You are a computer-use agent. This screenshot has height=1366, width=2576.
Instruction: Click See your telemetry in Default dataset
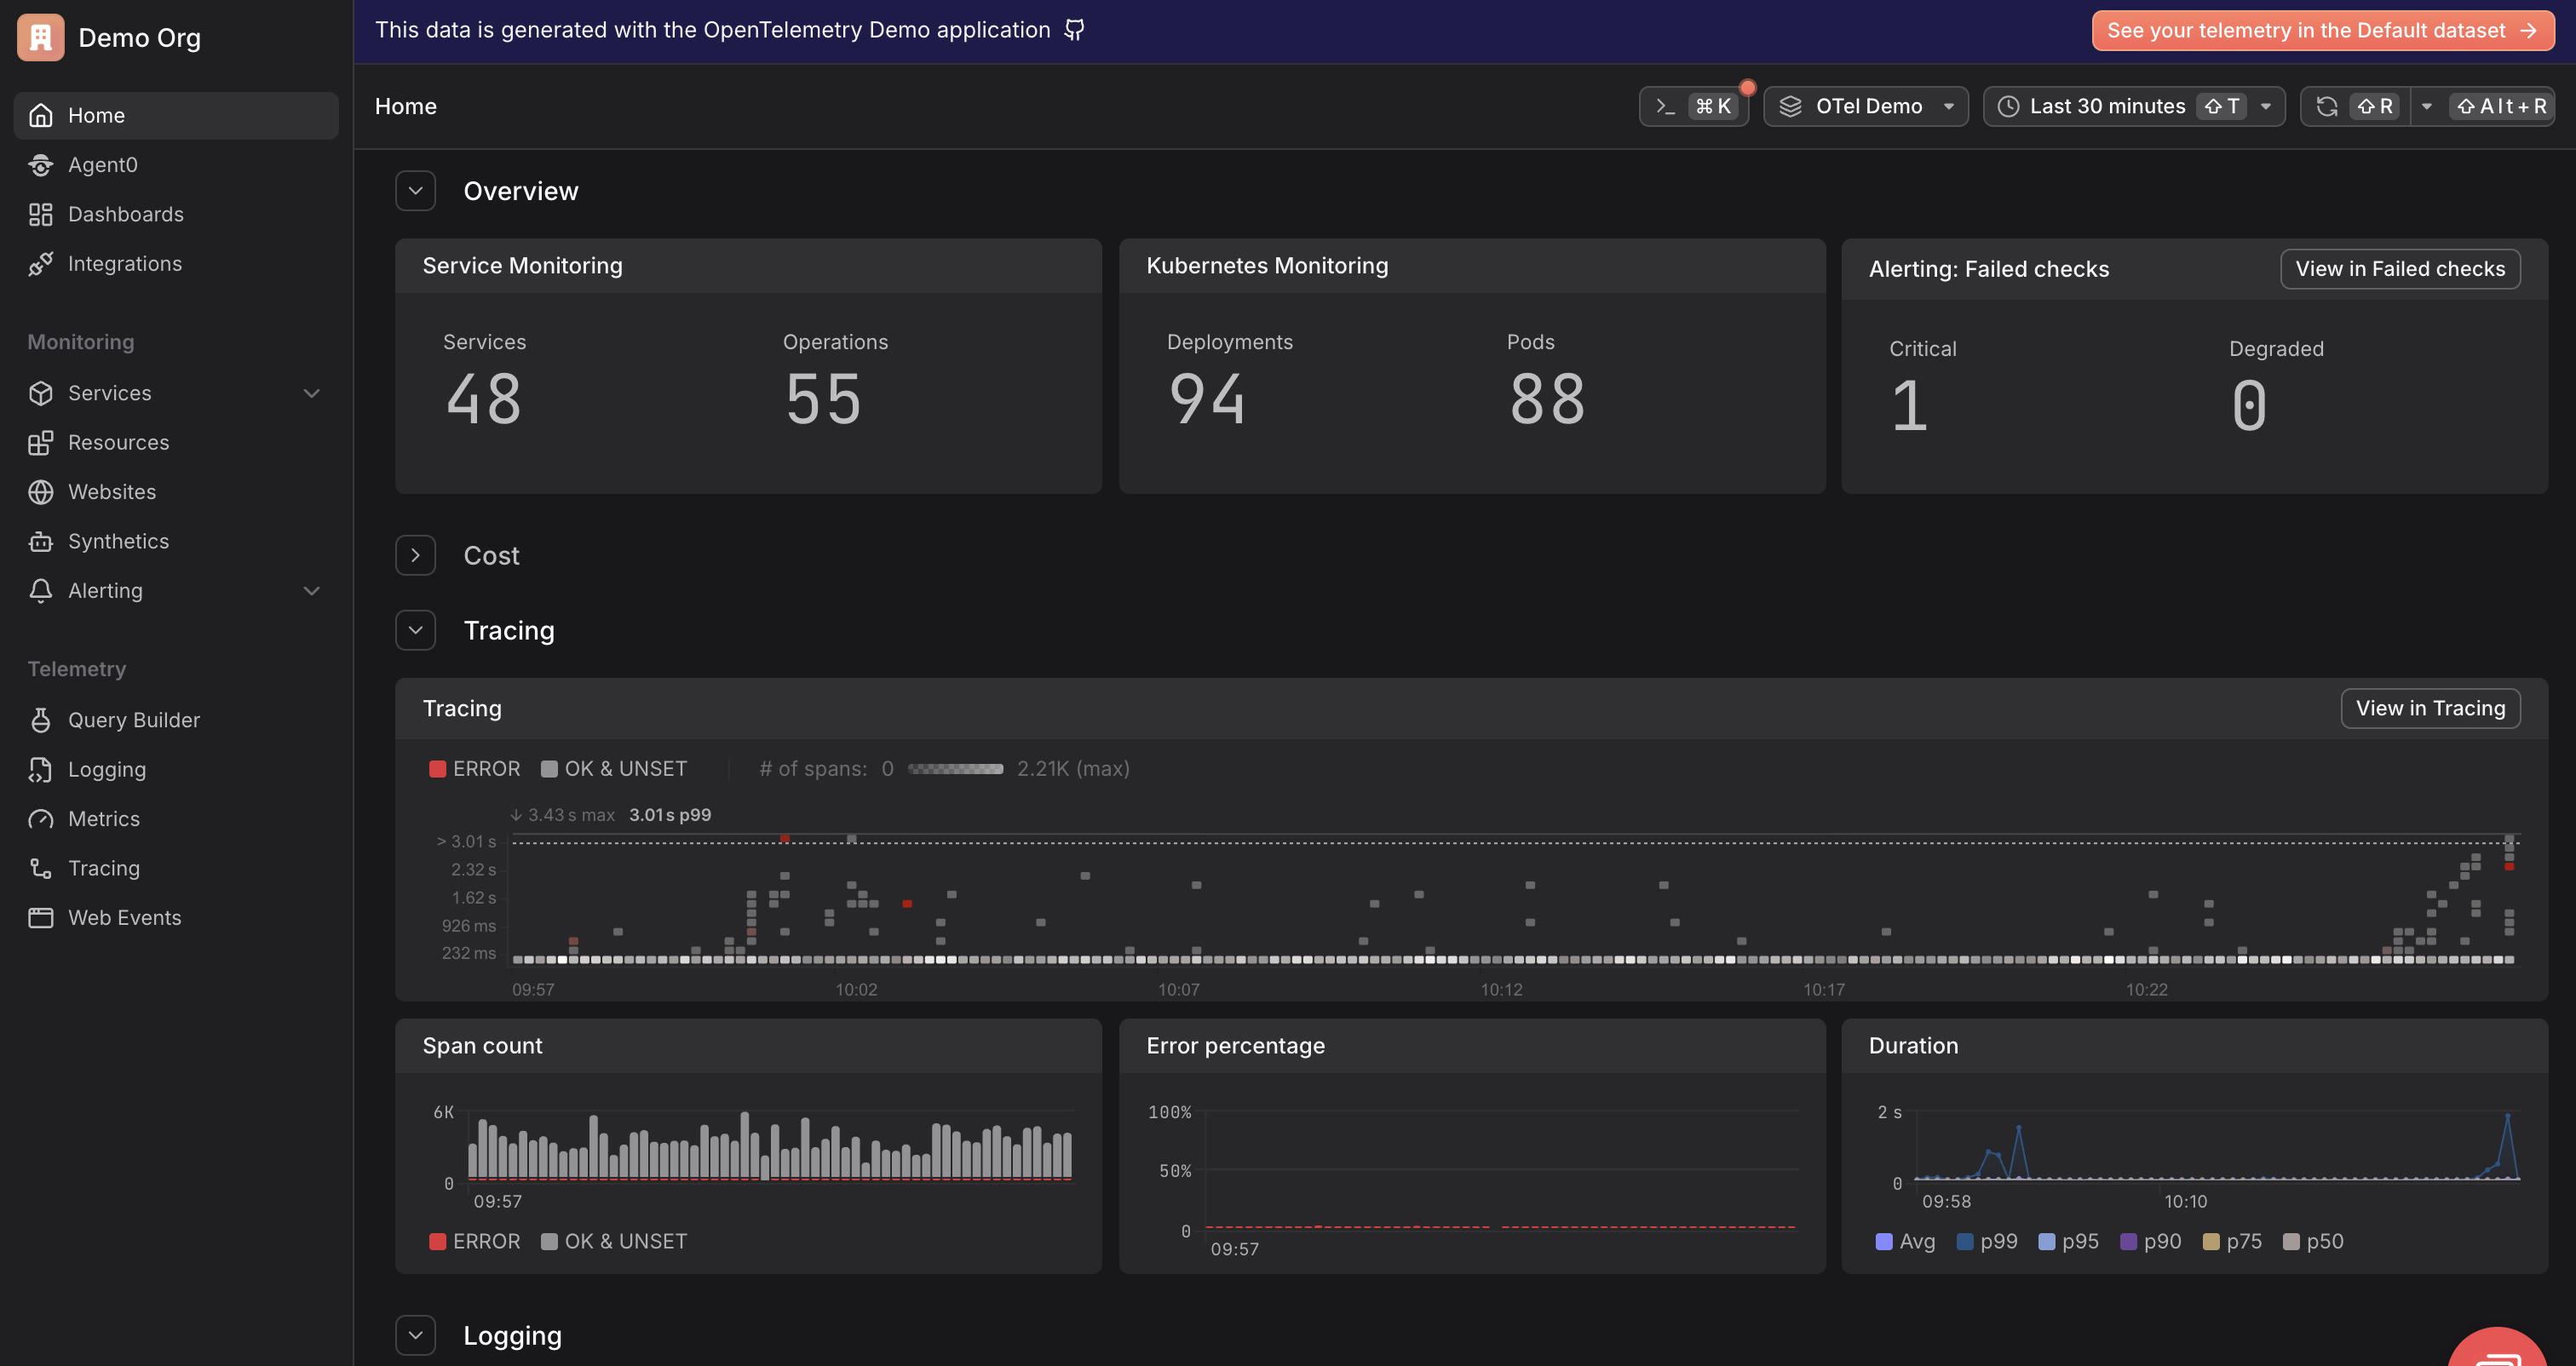(x=2322, y=30)
